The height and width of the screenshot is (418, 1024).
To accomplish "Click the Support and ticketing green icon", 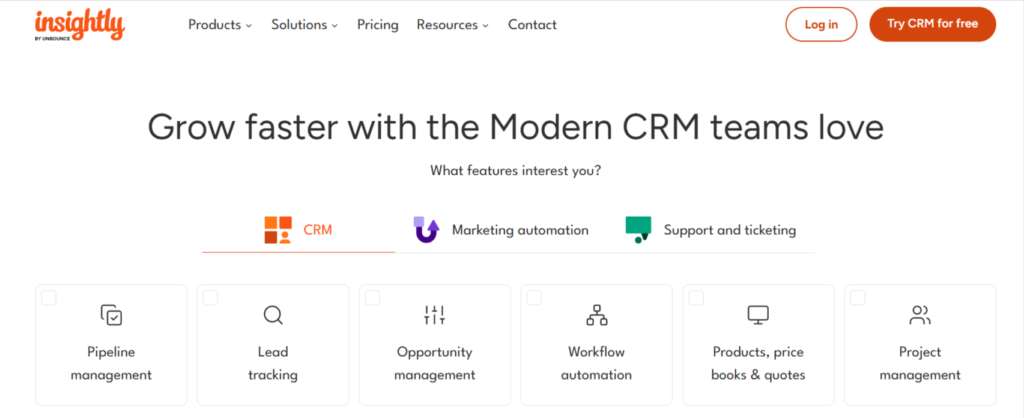I will pos(638,230).
